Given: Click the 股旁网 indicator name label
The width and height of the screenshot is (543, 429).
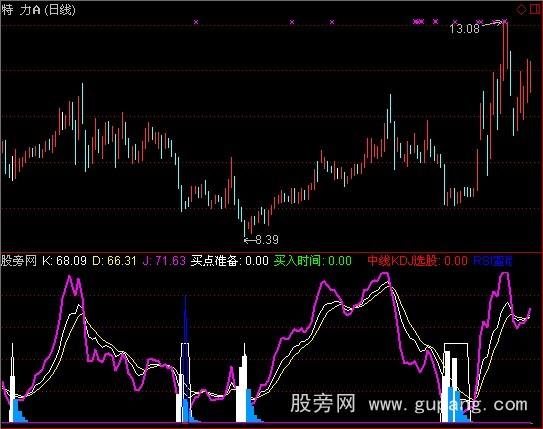Looking at the screenshot, I should coord(19,260).
